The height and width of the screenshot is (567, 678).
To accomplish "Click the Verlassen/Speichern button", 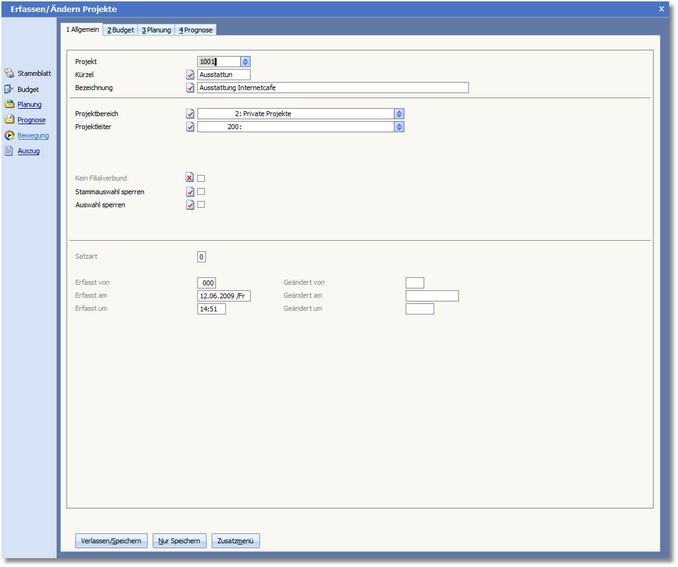I will (x=110, y=541).
